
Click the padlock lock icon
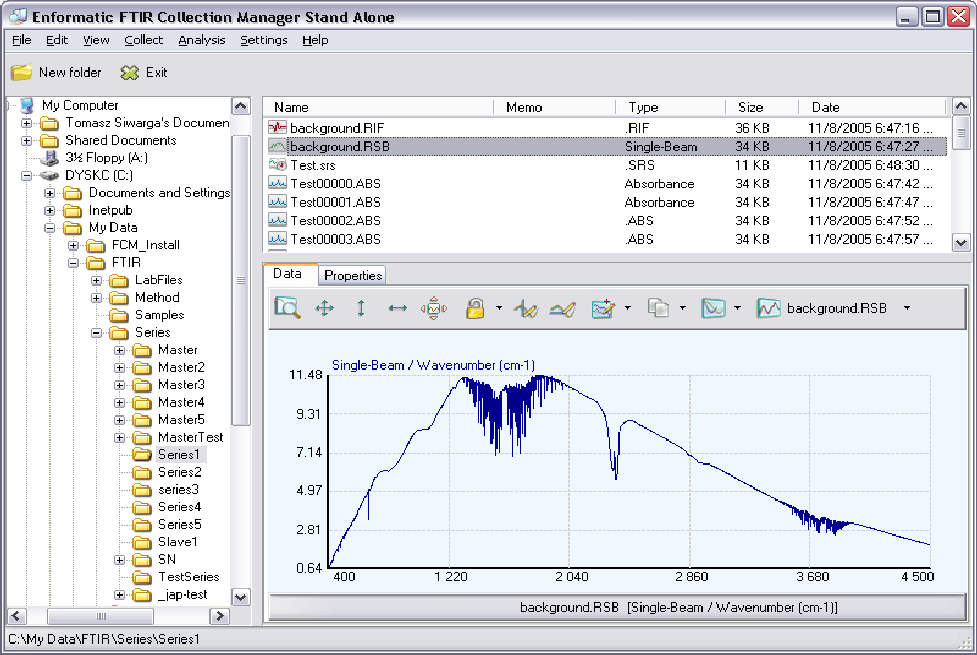pos(475,309)
